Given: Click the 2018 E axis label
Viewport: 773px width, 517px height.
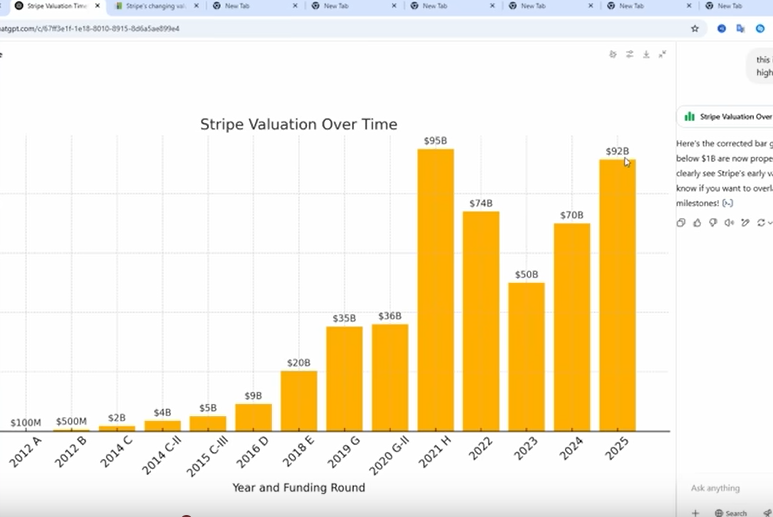Looking at the screenshot, I should point(298,451).
